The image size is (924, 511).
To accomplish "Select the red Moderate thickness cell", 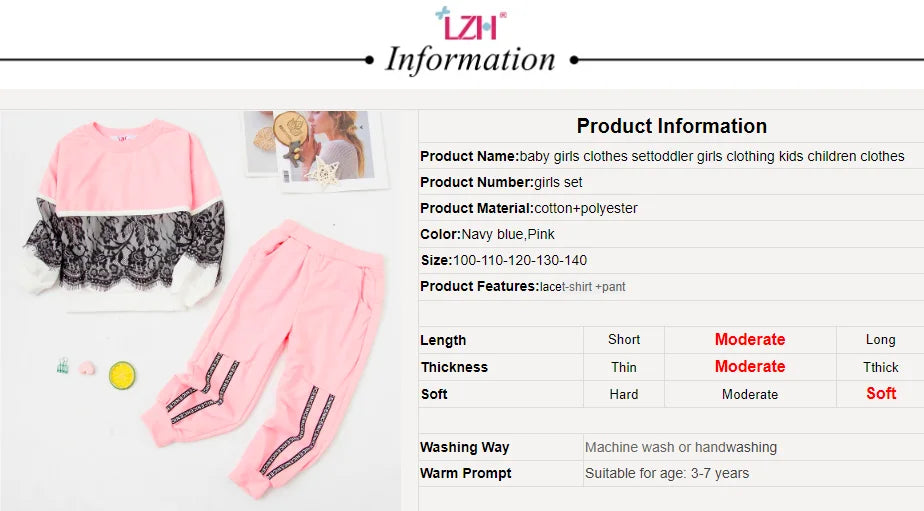I will point(750,367).
